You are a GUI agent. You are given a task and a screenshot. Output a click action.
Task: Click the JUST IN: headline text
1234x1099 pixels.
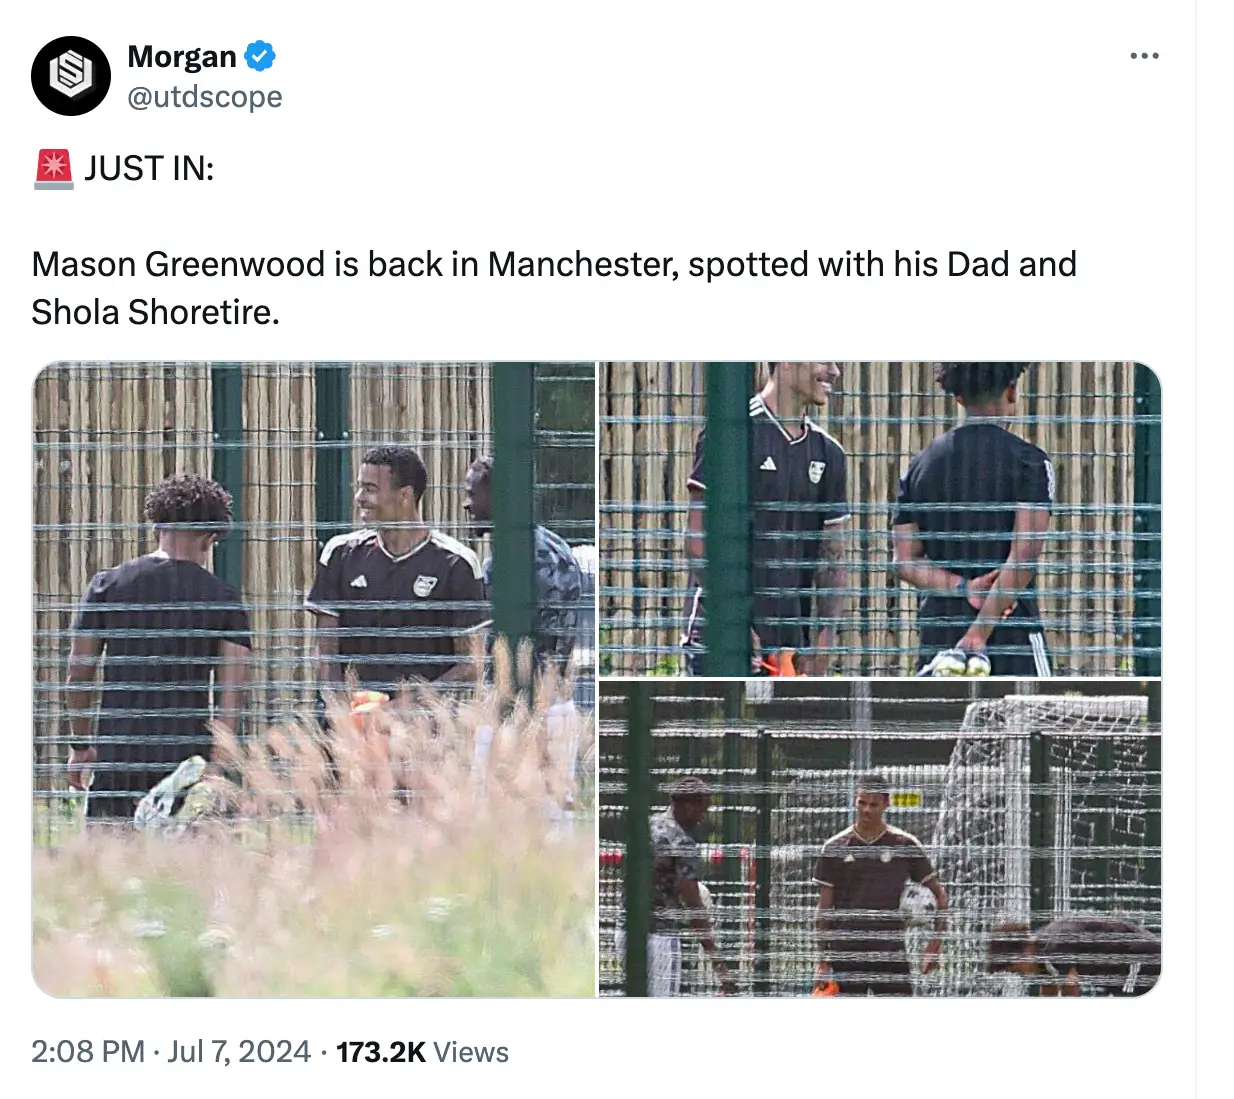pos(149,169)
